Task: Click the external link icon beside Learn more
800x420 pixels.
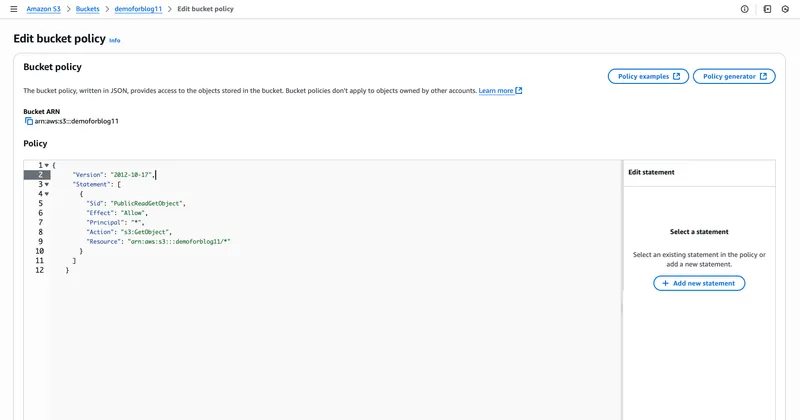Action: [x=519, y=91]
